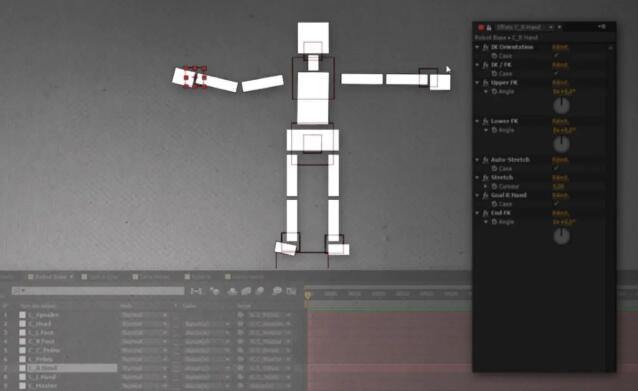
Task: Enable frame blending icon in timeline
Action: point(246,291)
